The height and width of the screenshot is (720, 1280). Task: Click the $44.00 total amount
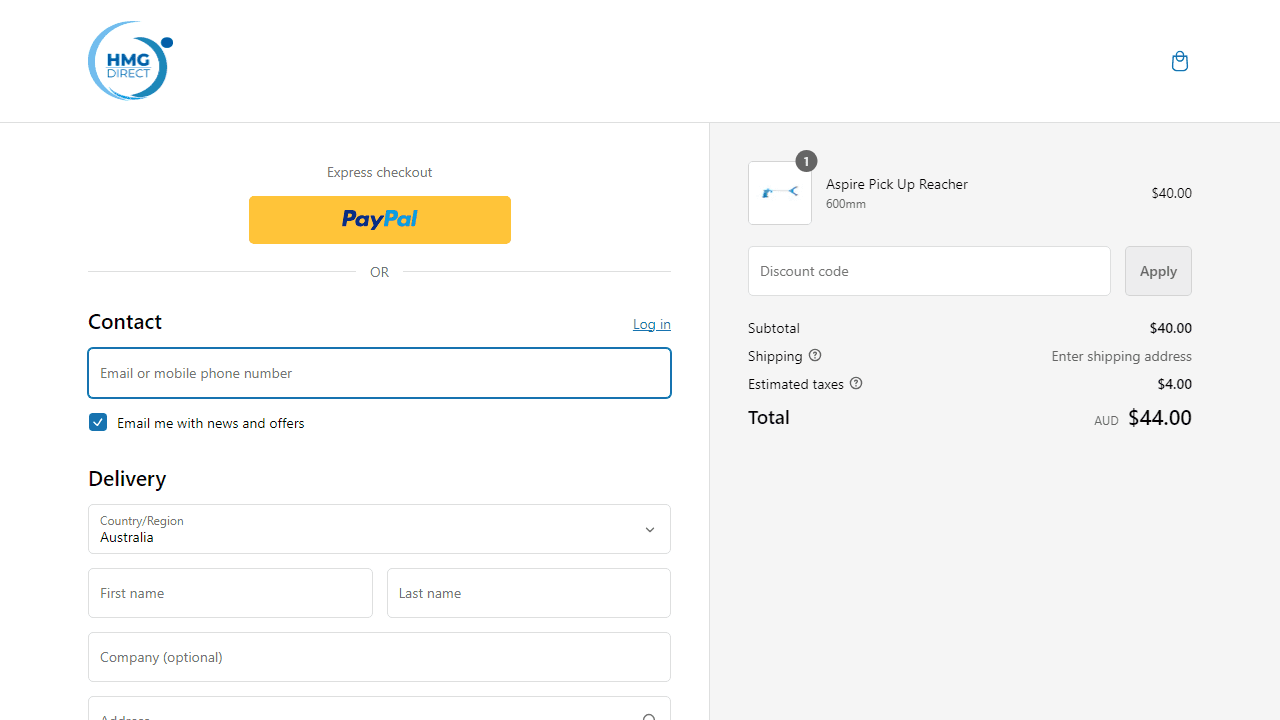point(1160,418)
